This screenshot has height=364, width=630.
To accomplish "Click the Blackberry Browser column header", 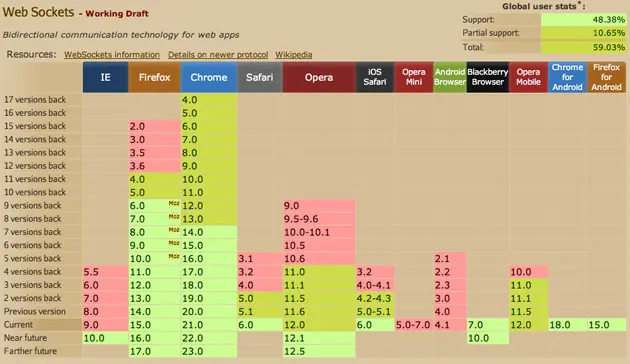I will click(x=487, y=77).
